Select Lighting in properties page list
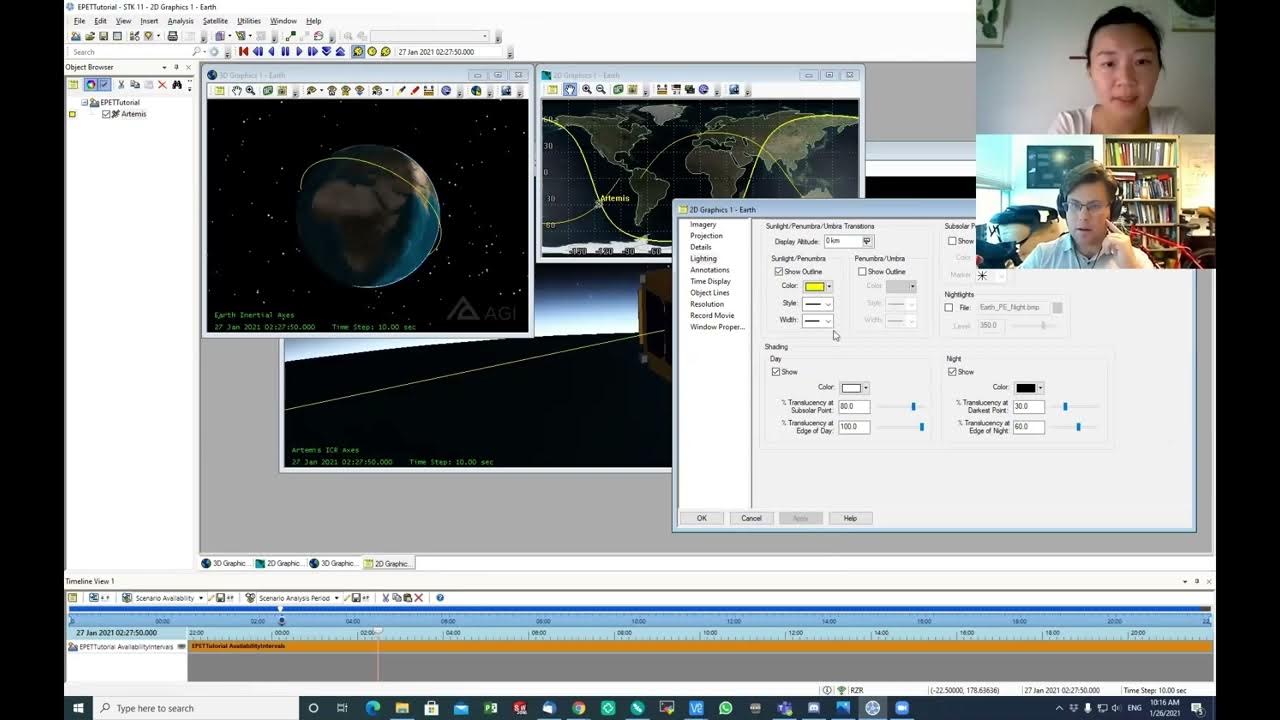 click(x=703, y=258)
